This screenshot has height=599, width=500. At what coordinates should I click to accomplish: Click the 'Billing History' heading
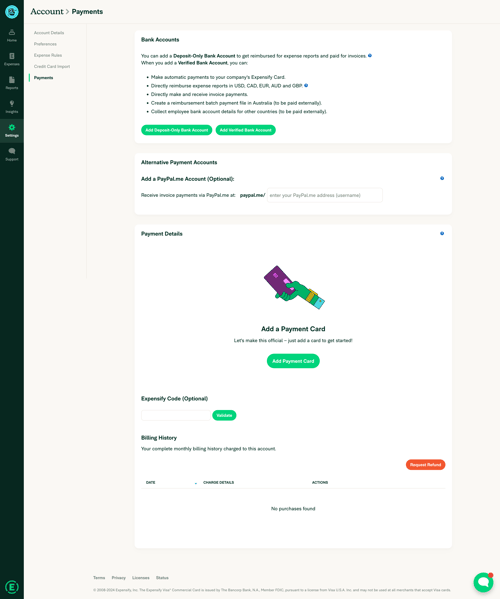(159, 438)
